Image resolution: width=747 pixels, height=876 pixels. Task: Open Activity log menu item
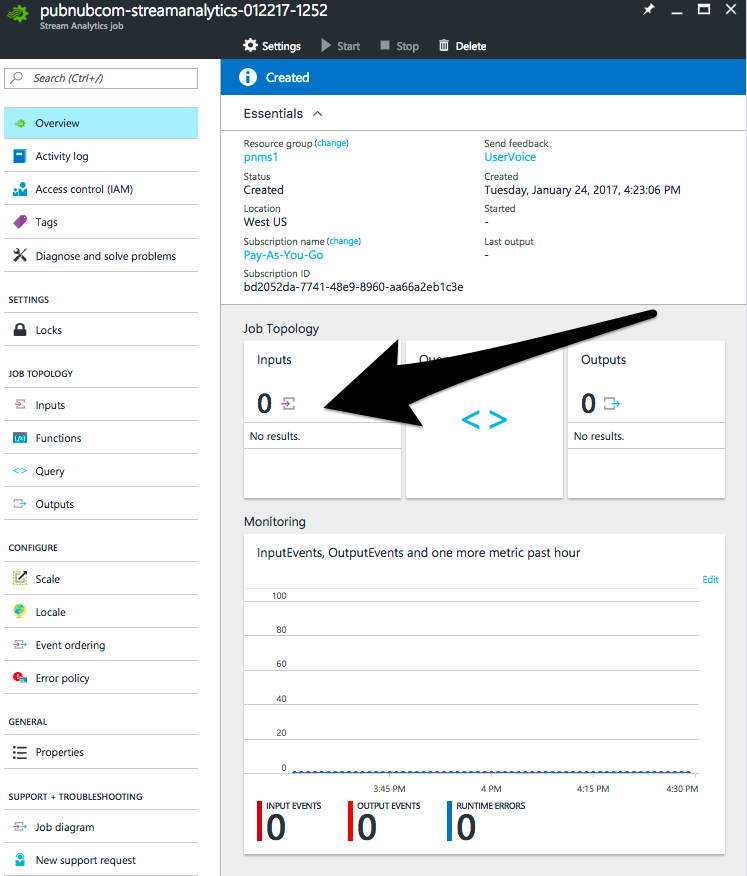[x=101, y=156]
